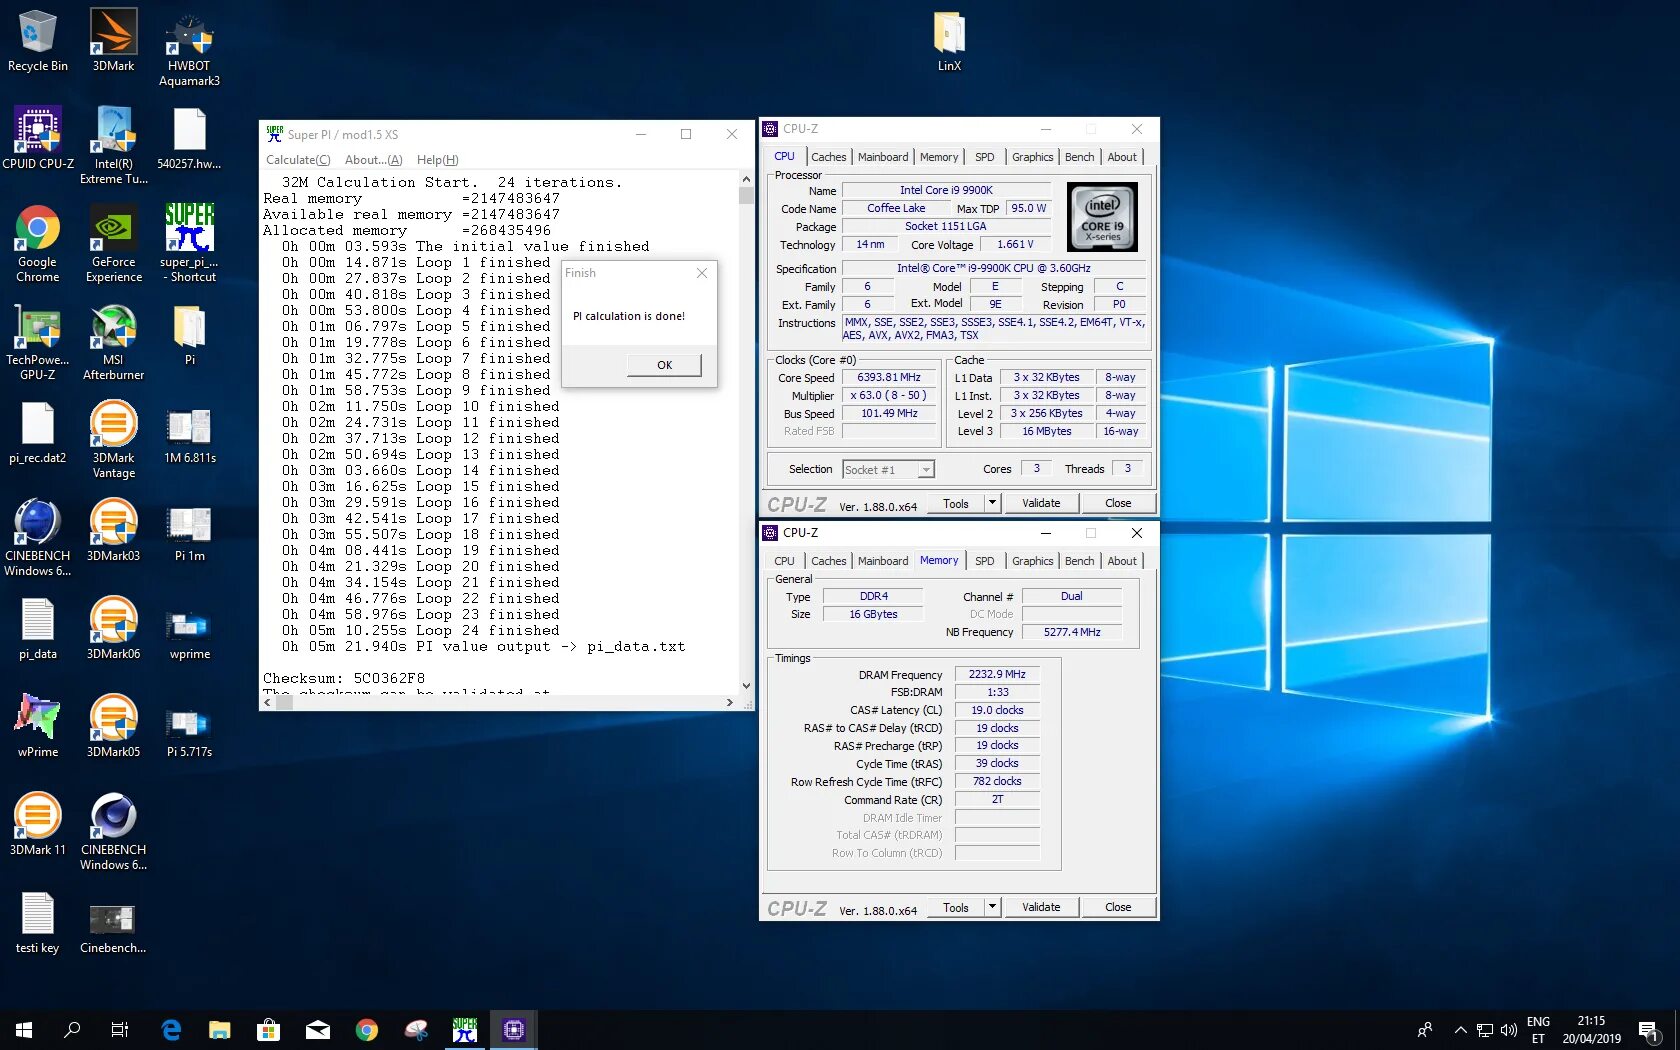Launch 3DMark Vantage shortcut
The height and width of the screenshot is (1050, 1680).
[113, 439]
